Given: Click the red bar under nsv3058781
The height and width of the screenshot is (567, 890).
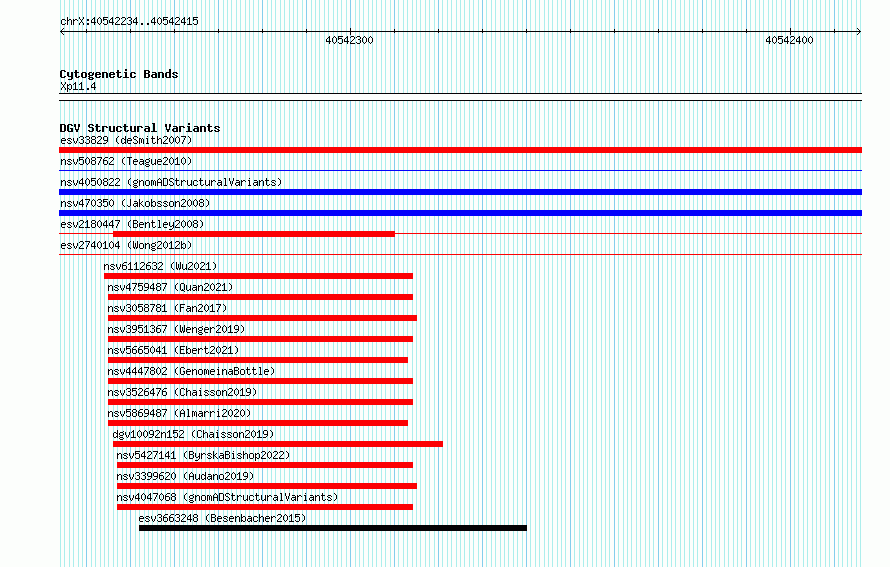Looking at the screenshot, I should (x=262, y=318).
